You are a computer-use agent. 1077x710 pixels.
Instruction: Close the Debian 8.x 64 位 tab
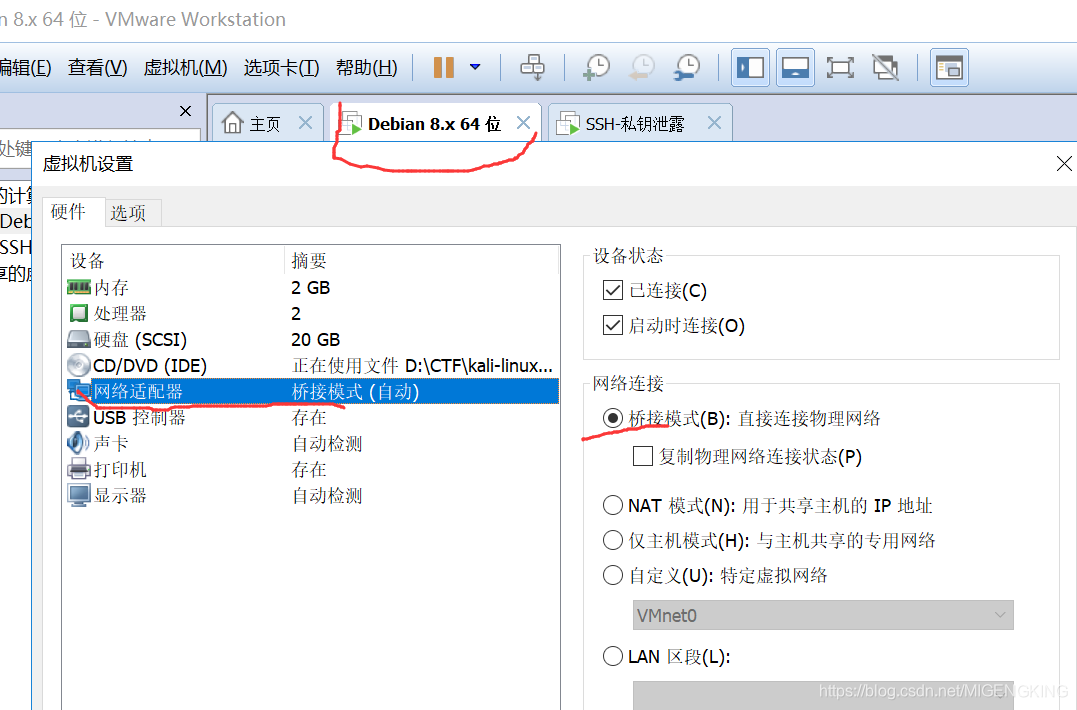click(523, 123)
